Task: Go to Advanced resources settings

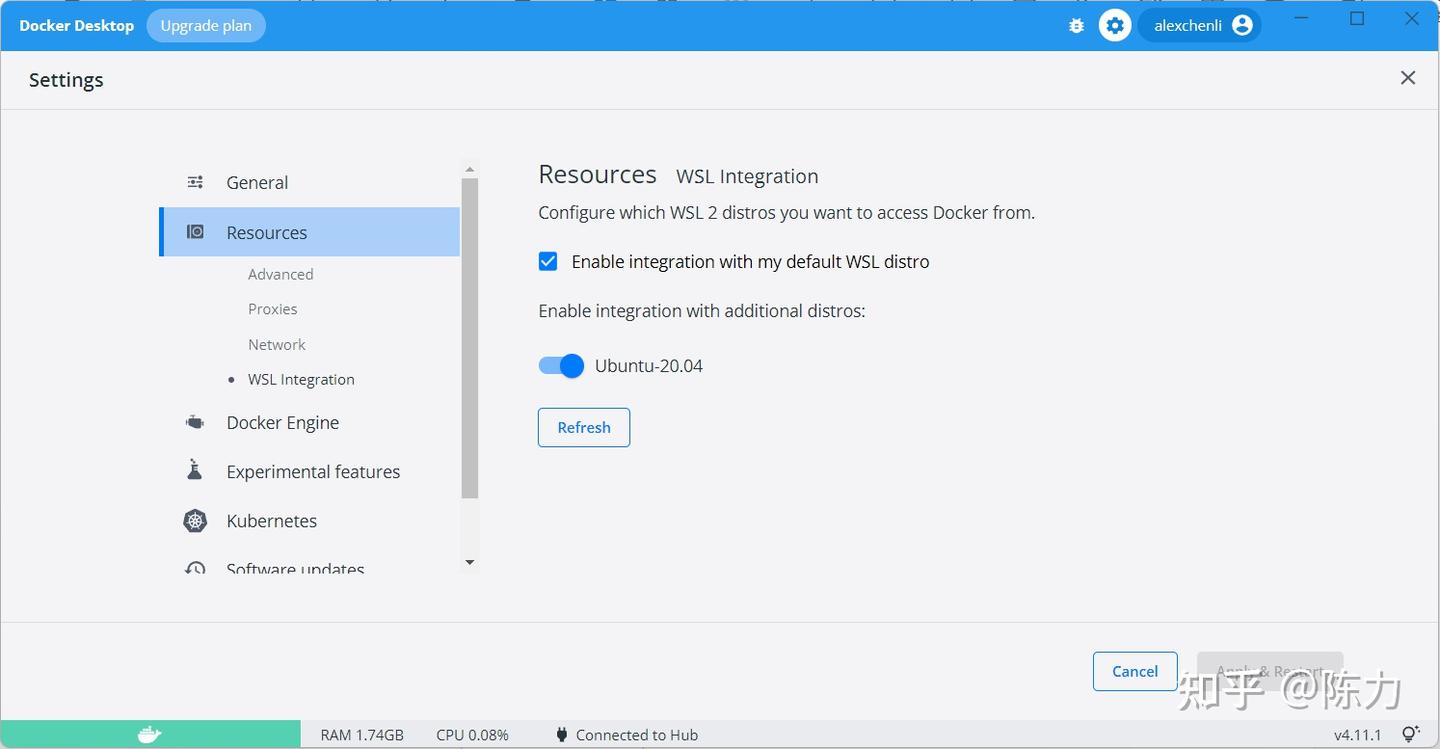Action: pyautogui.click(x=280, y=273)
